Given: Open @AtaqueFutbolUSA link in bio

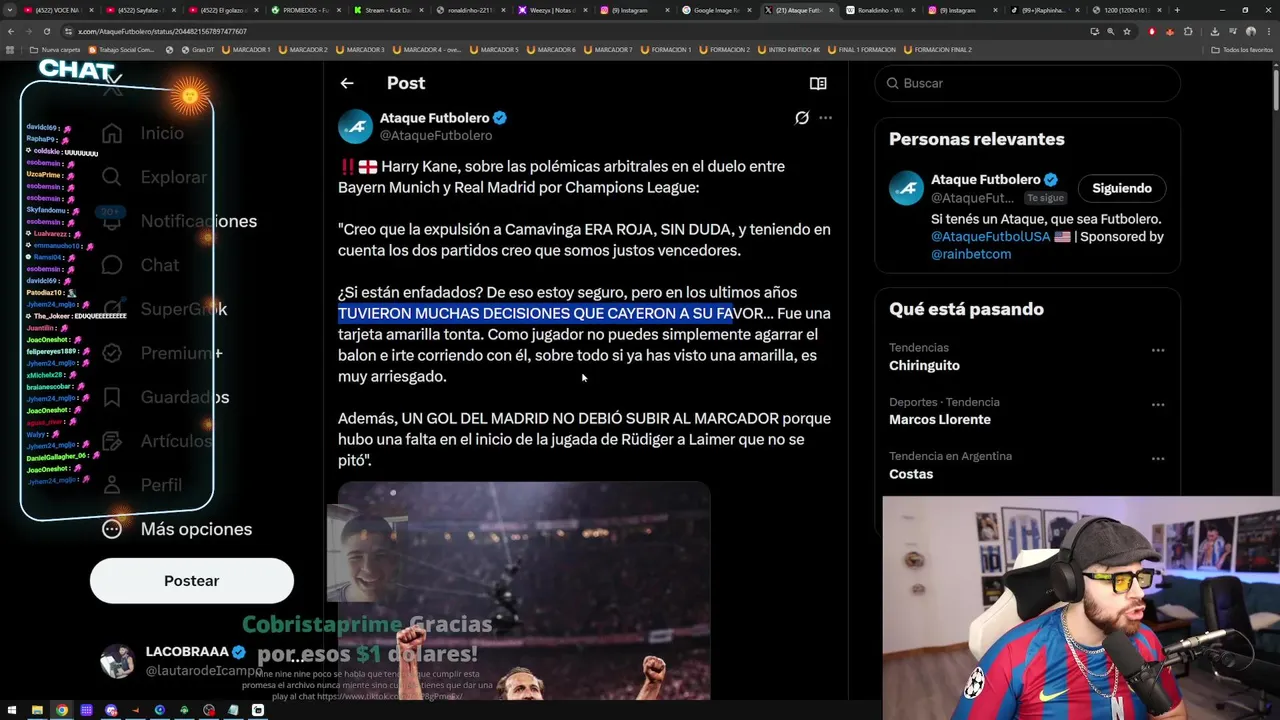Looking at the screenshot, I should click(x=989, y=236).
